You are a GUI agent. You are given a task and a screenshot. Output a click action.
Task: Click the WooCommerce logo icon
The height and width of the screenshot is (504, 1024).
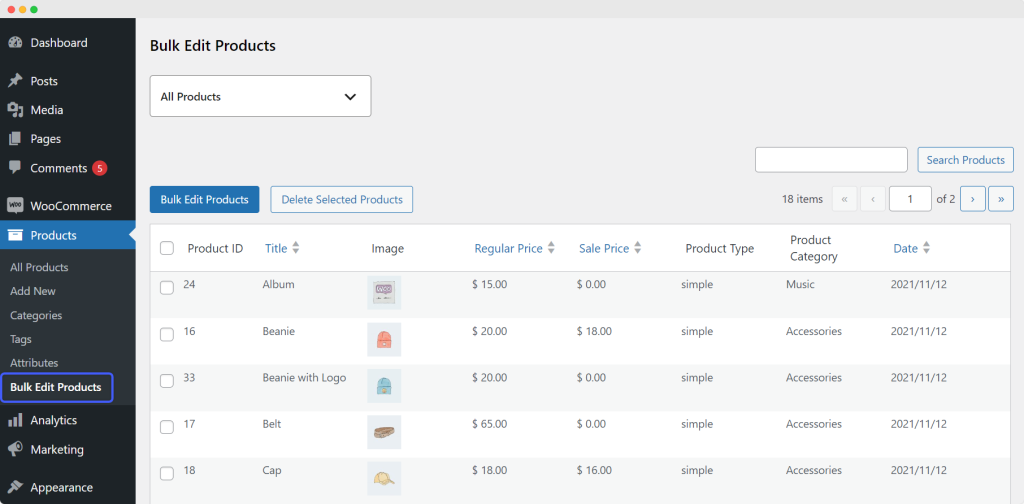pyautogui.click(x=15, y=206)
